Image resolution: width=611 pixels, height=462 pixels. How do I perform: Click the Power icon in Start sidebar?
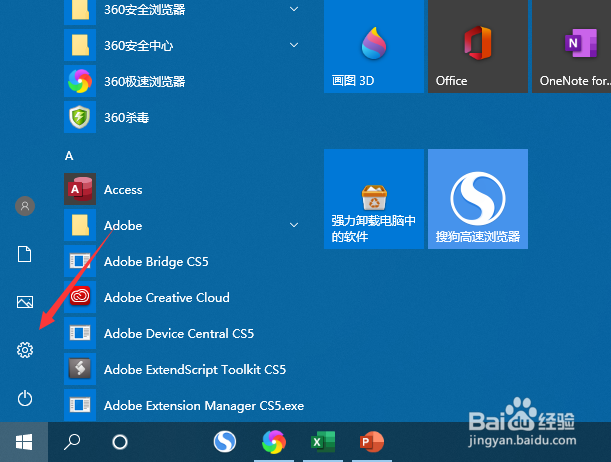pyautogui.click(x=25, y=399)
